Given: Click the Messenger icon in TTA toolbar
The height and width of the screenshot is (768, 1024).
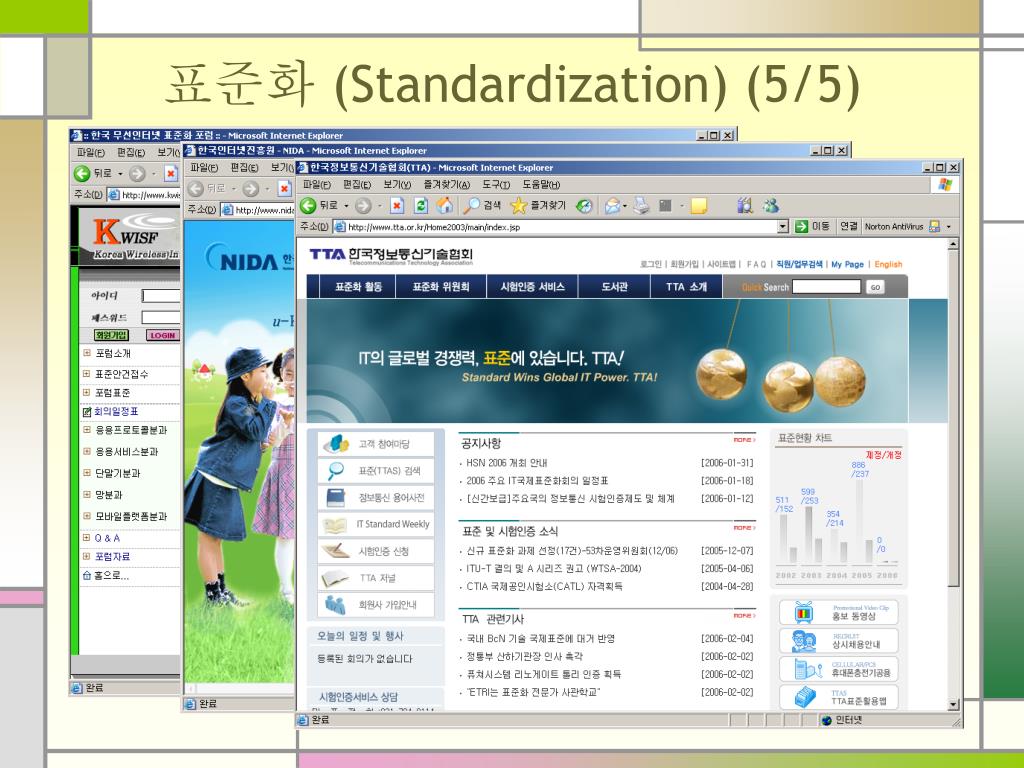Looking at the screenshot, I should click(771, 206).
